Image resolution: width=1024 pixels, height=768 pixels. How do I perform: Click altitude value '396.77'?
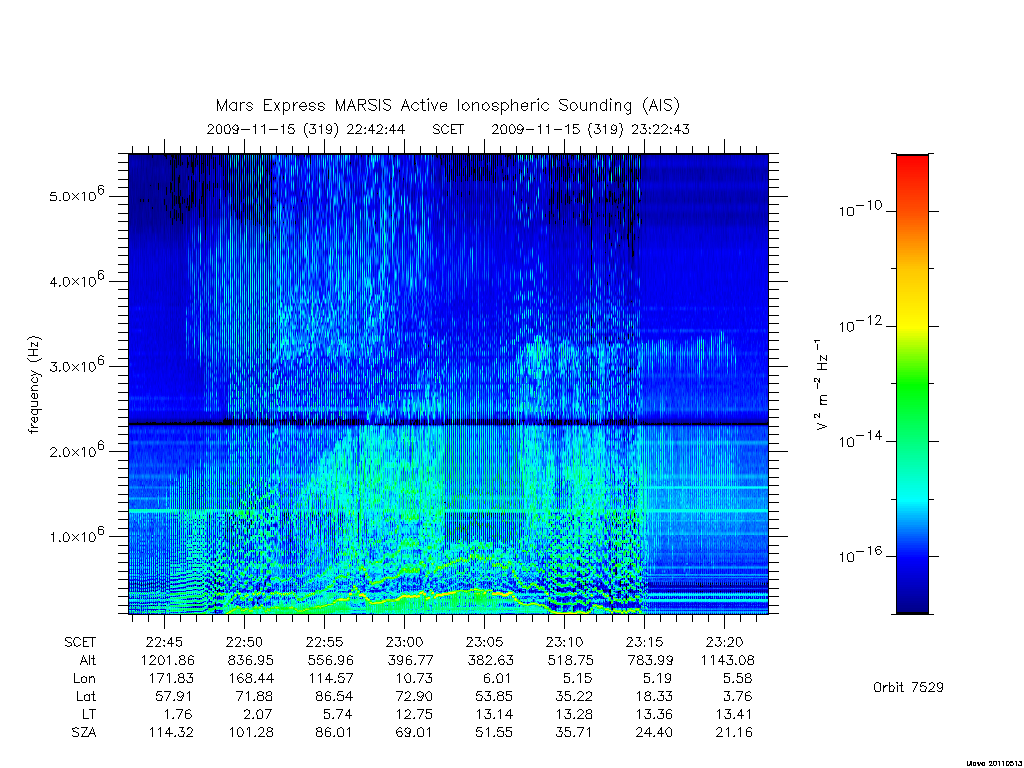[x=410, y=660]
